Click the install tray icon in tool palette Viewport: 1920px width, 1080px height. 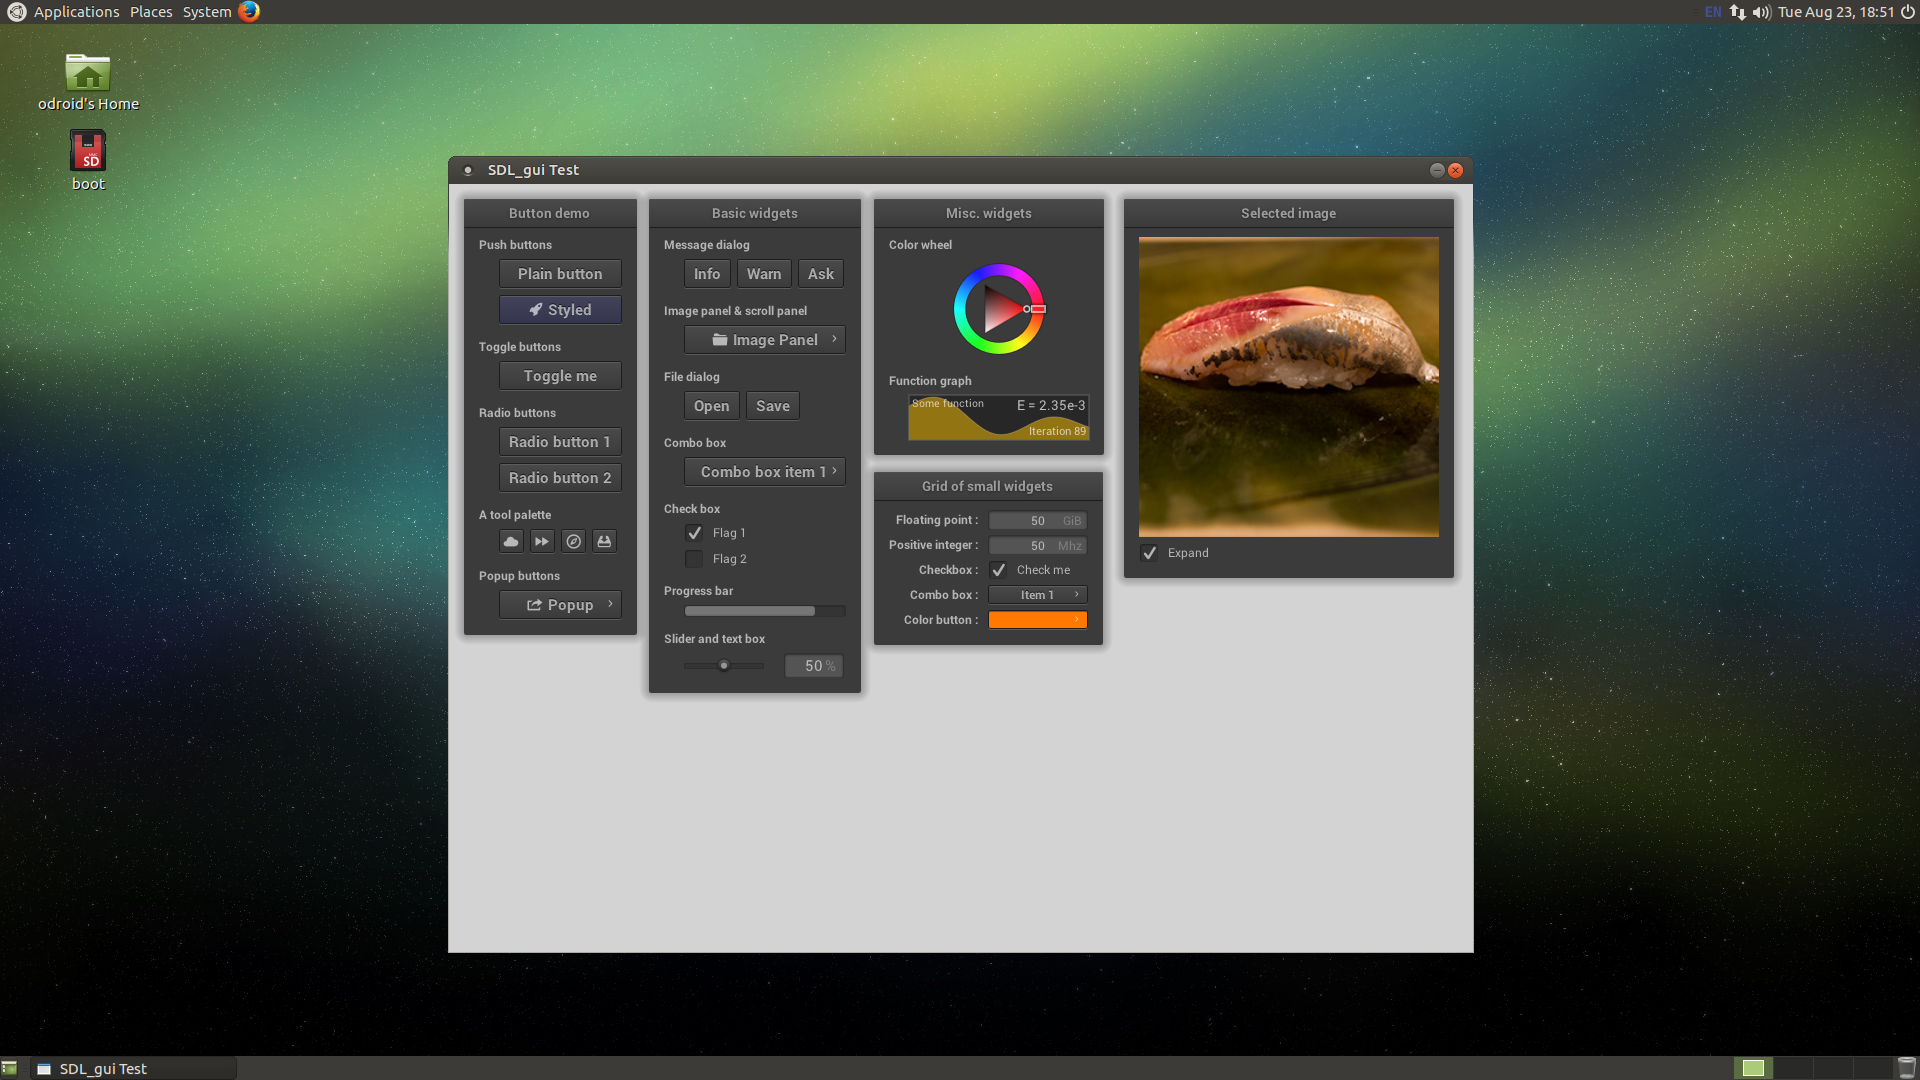pyautogui.click(x=604, y=541)
